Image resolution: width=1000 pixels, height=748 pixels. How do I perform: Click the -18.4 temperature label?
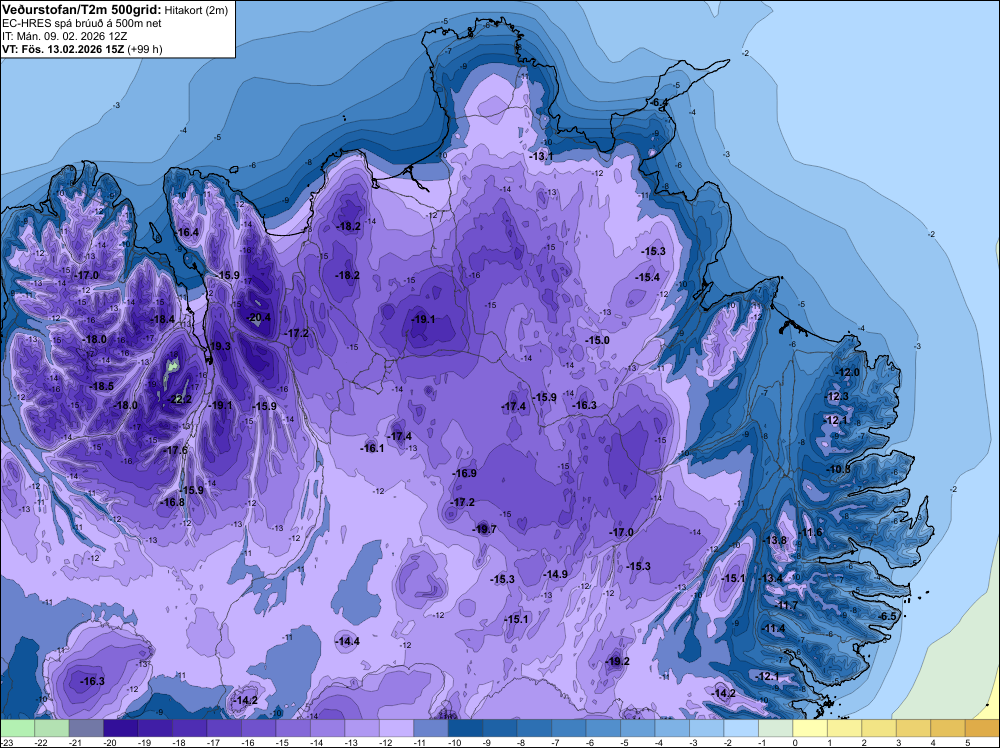pos(162,319)
